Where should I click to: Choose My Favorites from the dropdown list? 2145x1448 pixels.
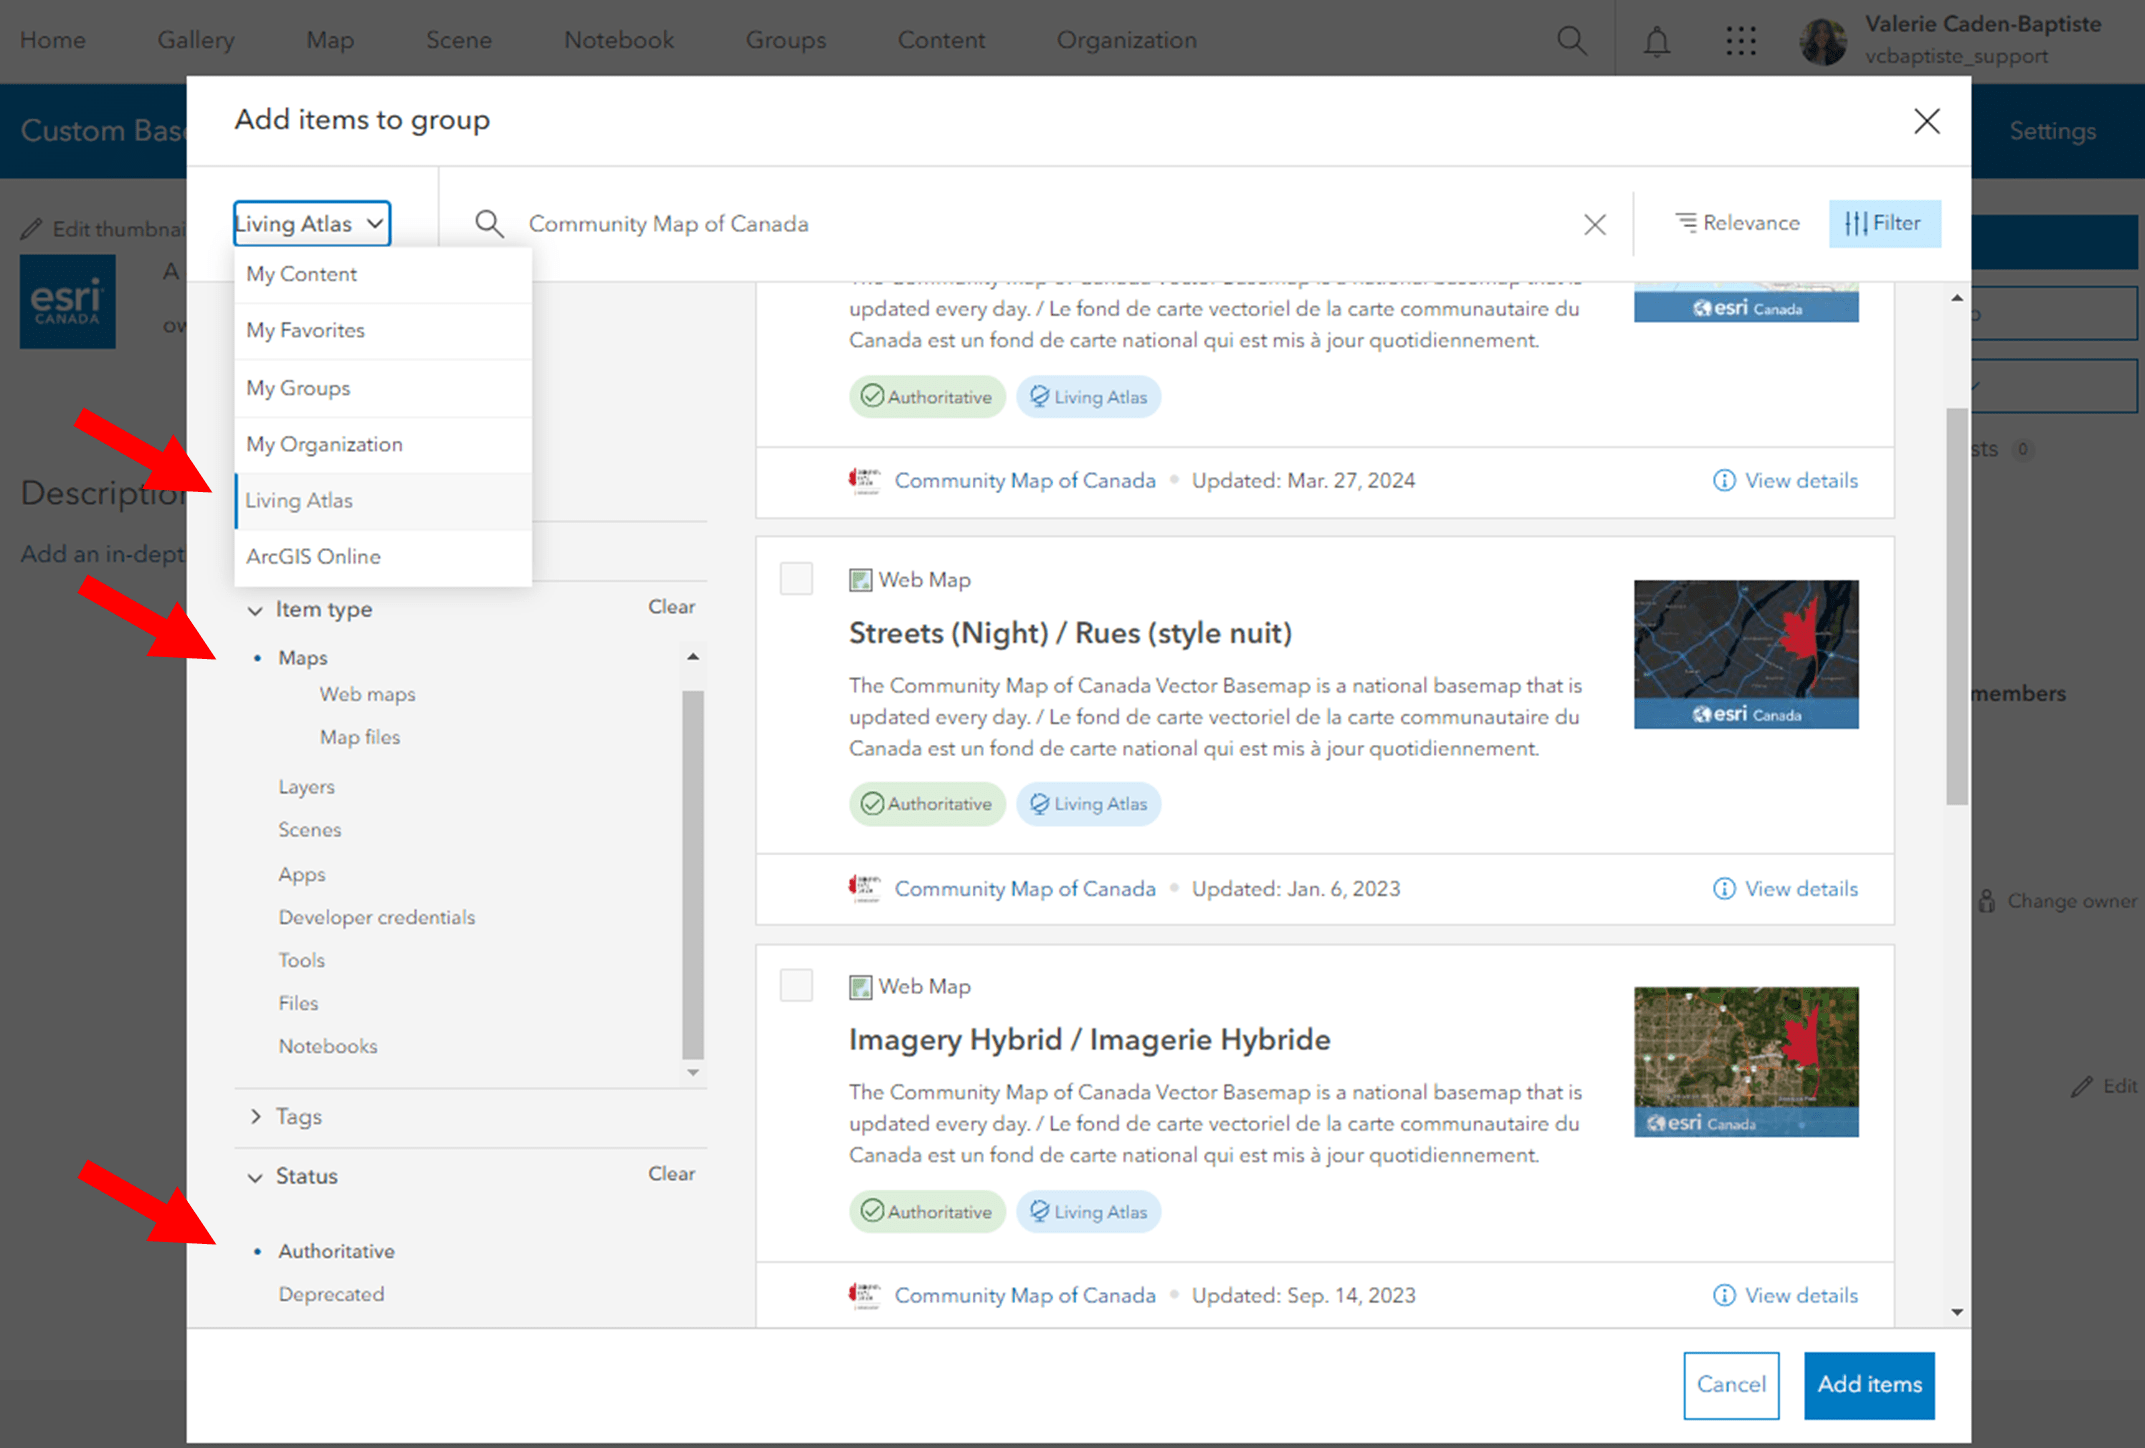coord(382,330)
